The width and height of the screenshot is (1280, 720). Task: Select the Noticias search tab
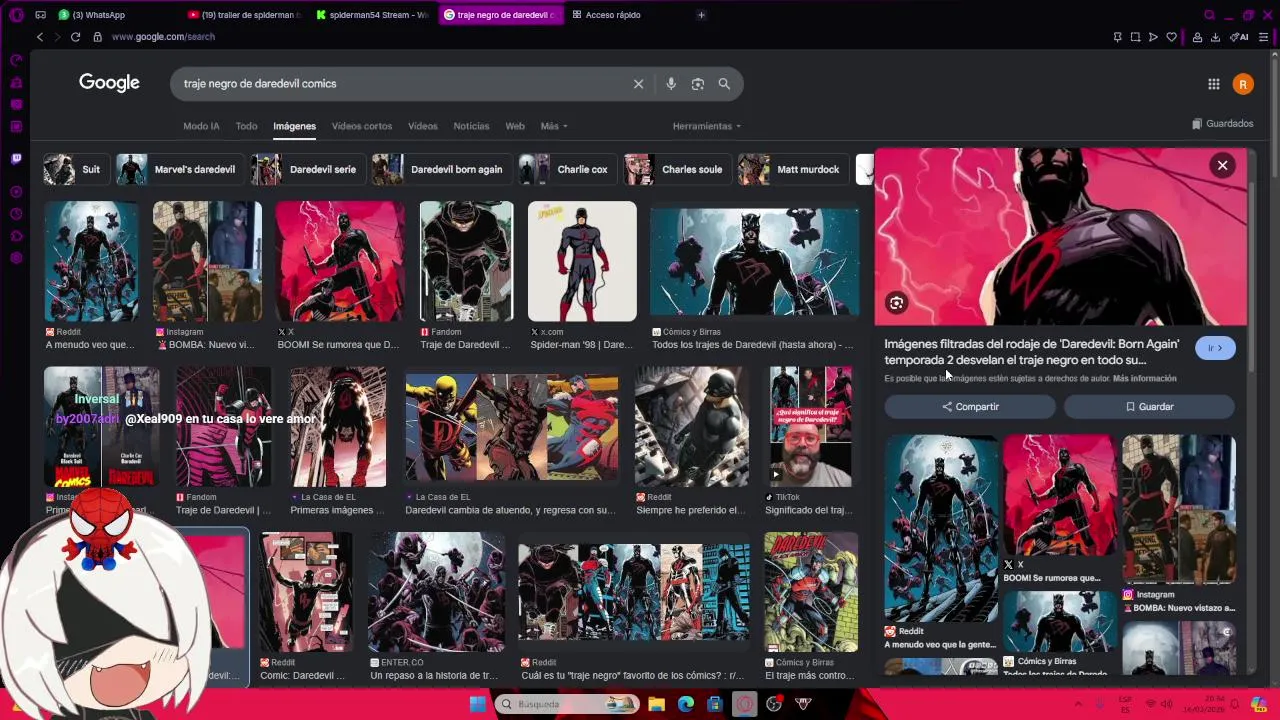pyautogui.click(x=471, y=126)
